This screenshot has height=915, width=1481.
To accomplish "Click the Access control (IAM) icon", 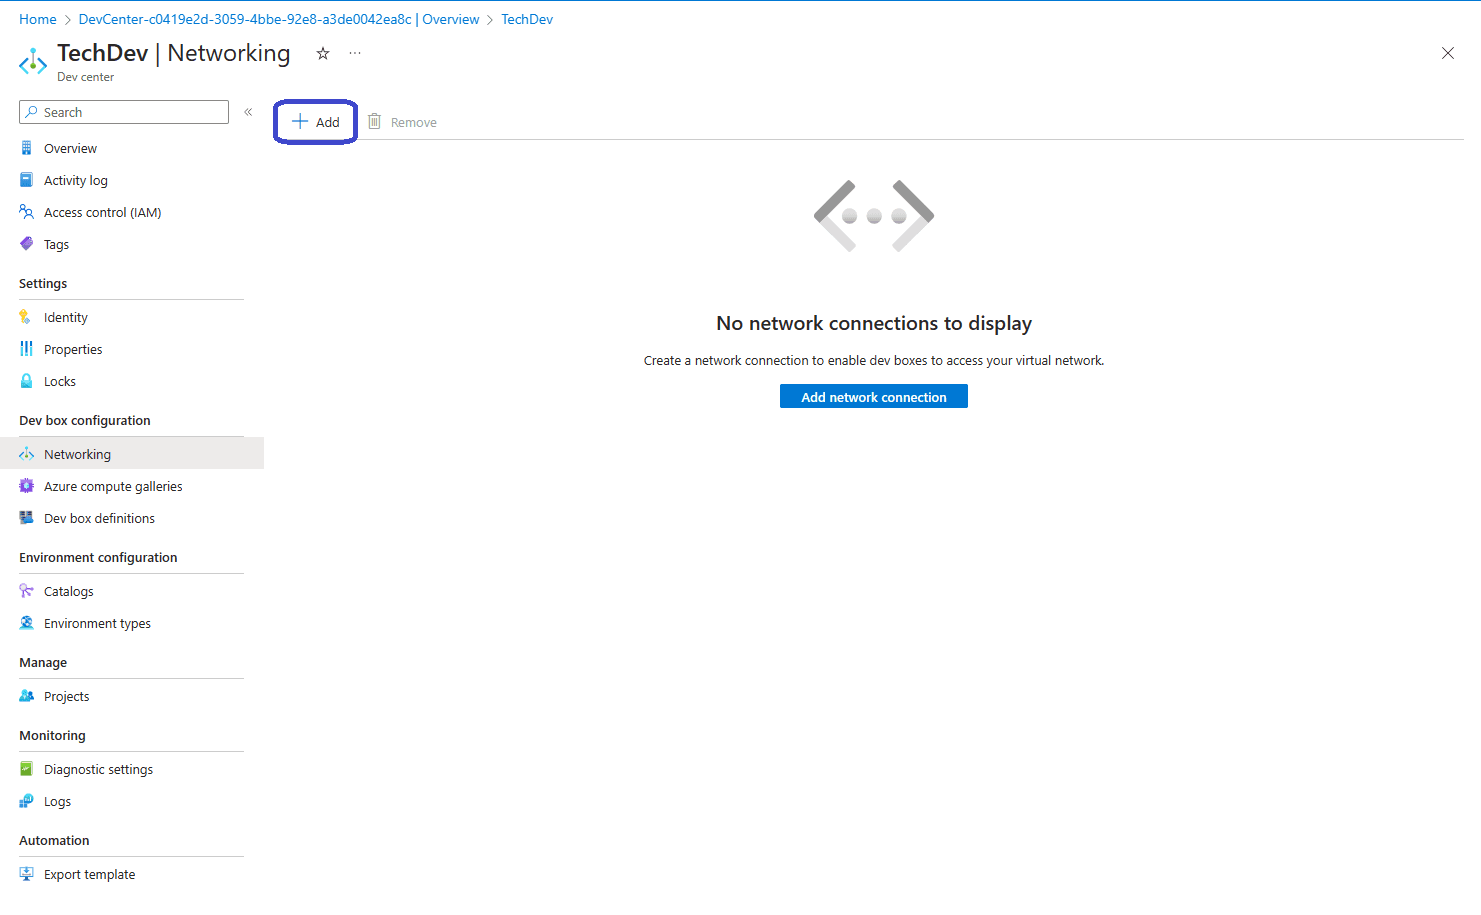I will click(27, 212).
